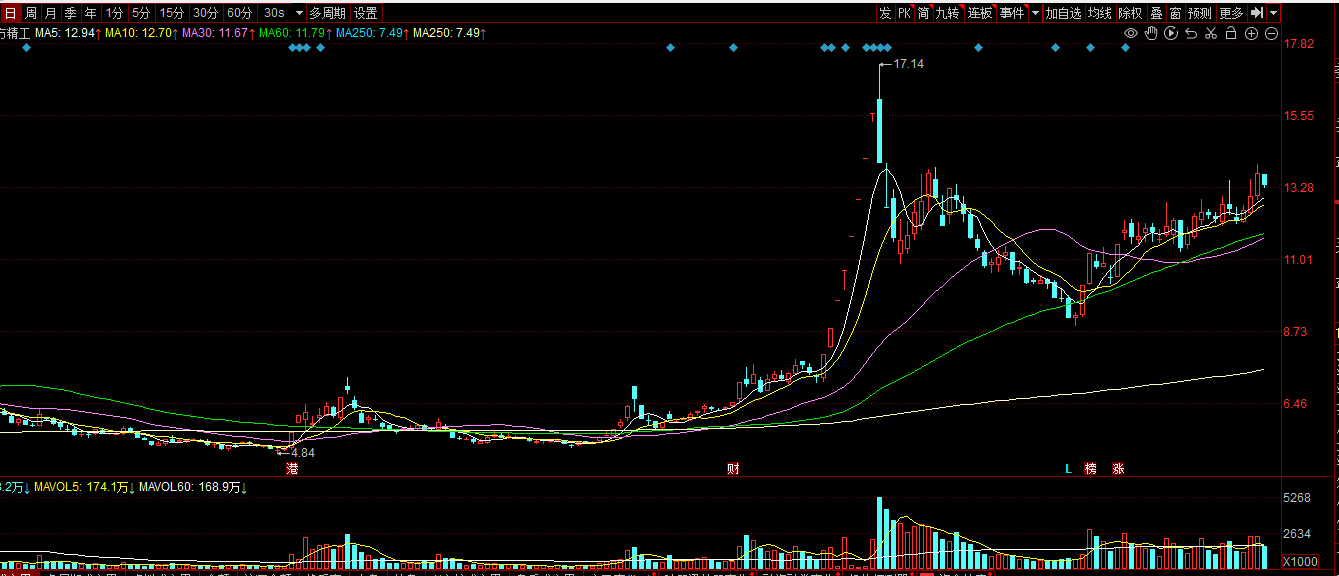Click the red 财 event marker
This screenshot has height=576, width=1339.
click(733, 469)
